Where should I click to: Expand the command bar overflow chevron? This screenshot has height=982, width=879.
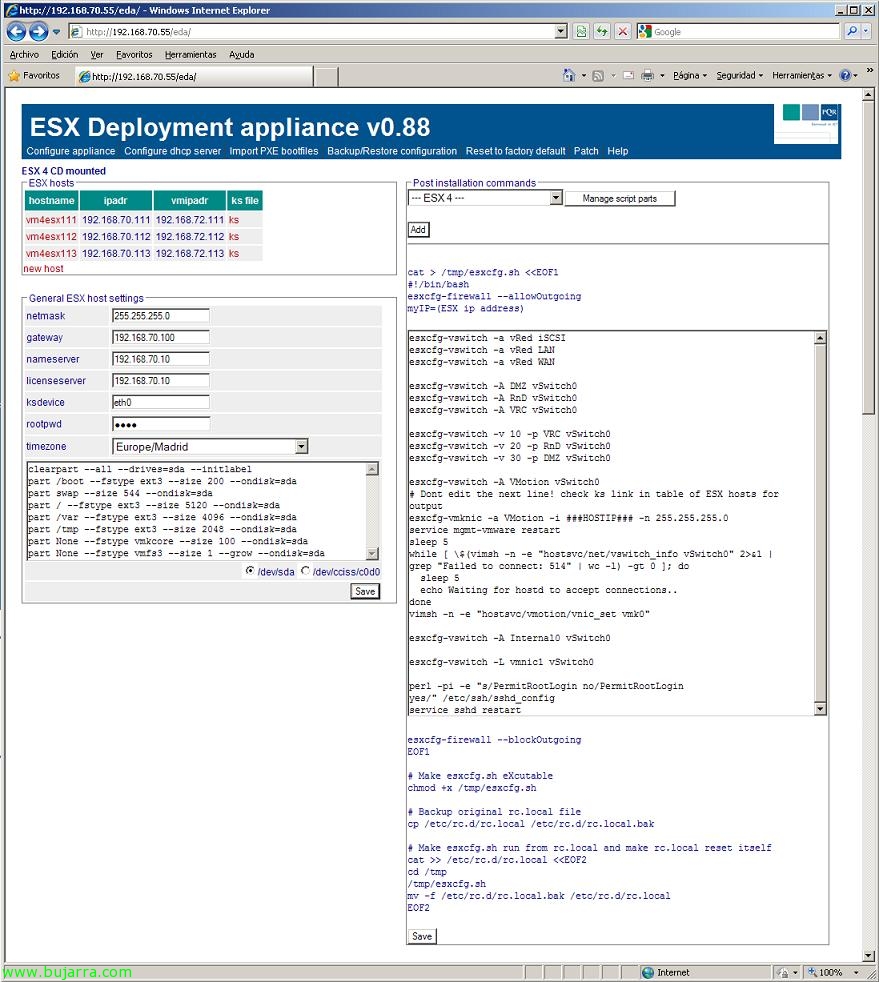click(870, 71)
